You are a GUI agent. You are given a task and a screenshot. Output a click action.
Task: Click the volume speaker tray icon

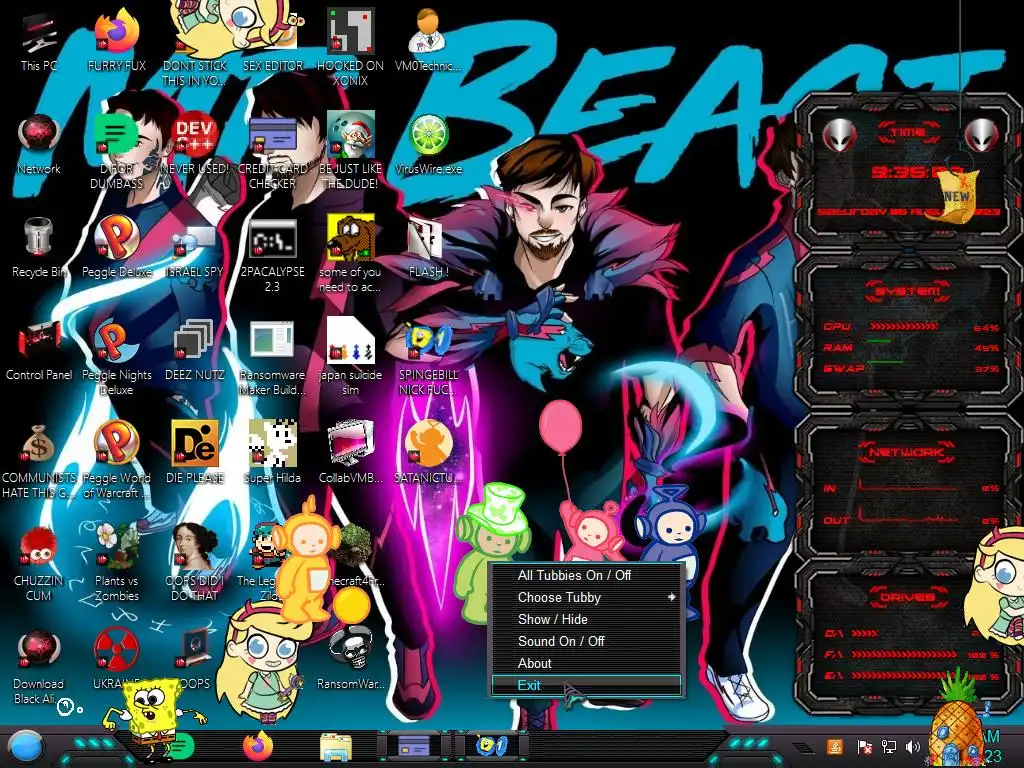coord(912,746)
